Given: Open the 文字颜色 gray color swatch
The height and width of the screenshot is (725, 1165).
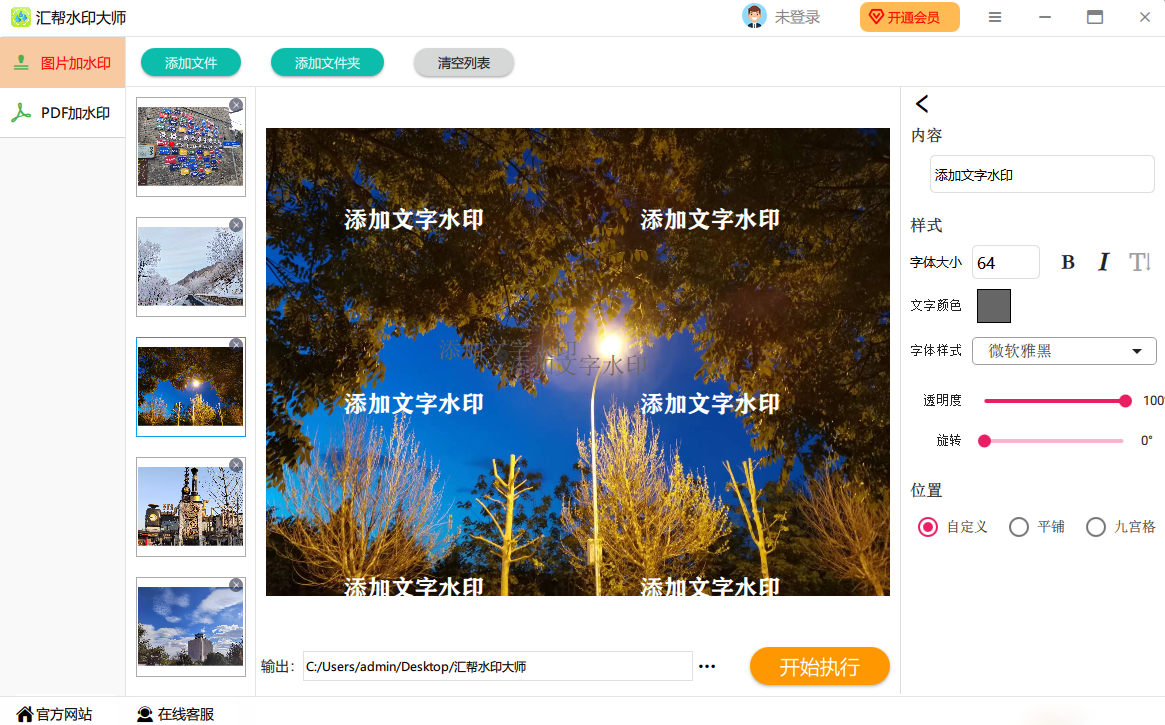Looking at the screenshot, I should click(x=993, y=306).
